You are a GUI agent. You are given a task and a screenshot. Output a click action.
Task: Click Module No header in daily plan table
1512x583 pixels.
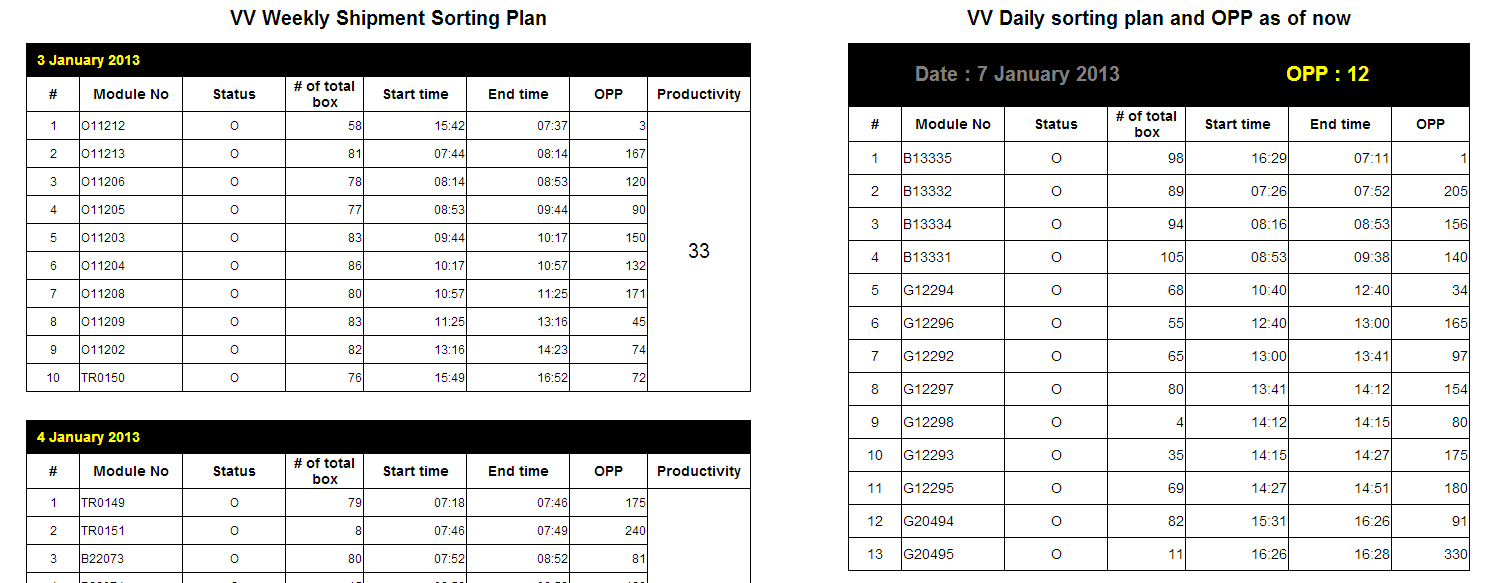(953, 124)
